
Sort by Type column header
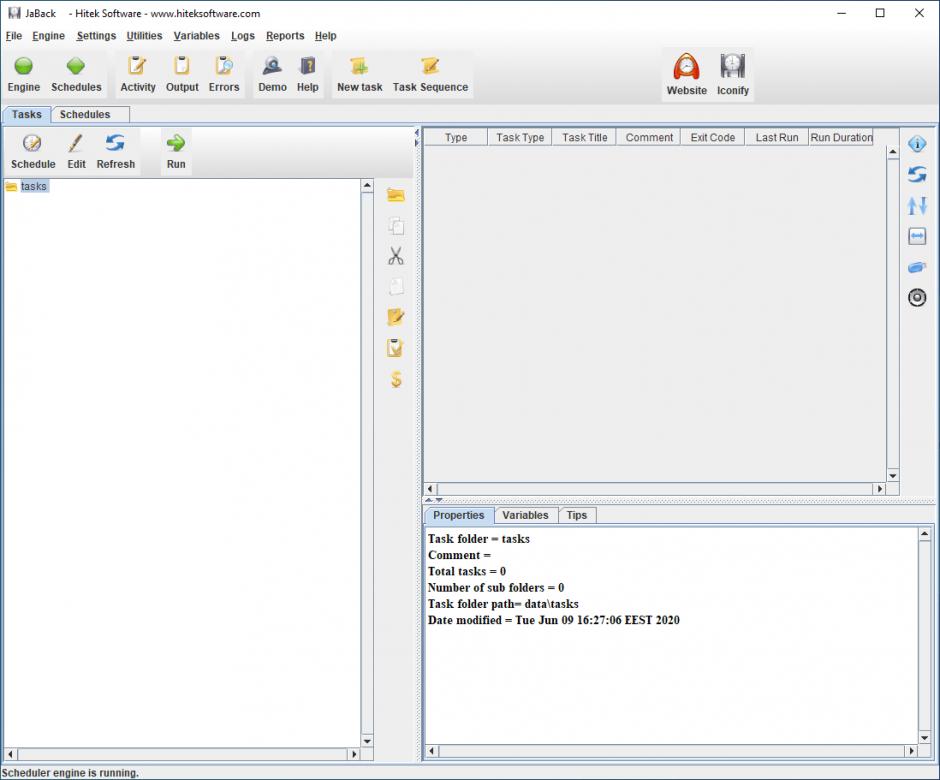(x=456, y=137)
